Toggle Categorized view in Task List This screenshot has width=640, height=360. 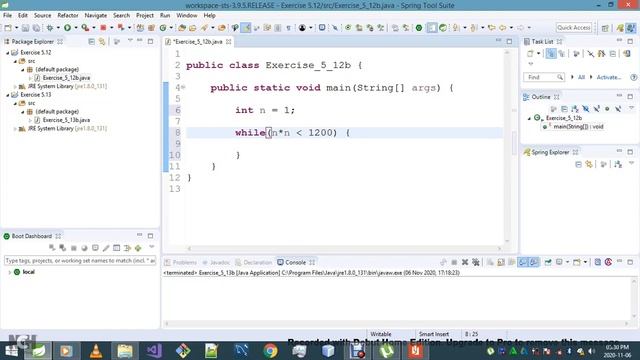[x=551, y=53]
